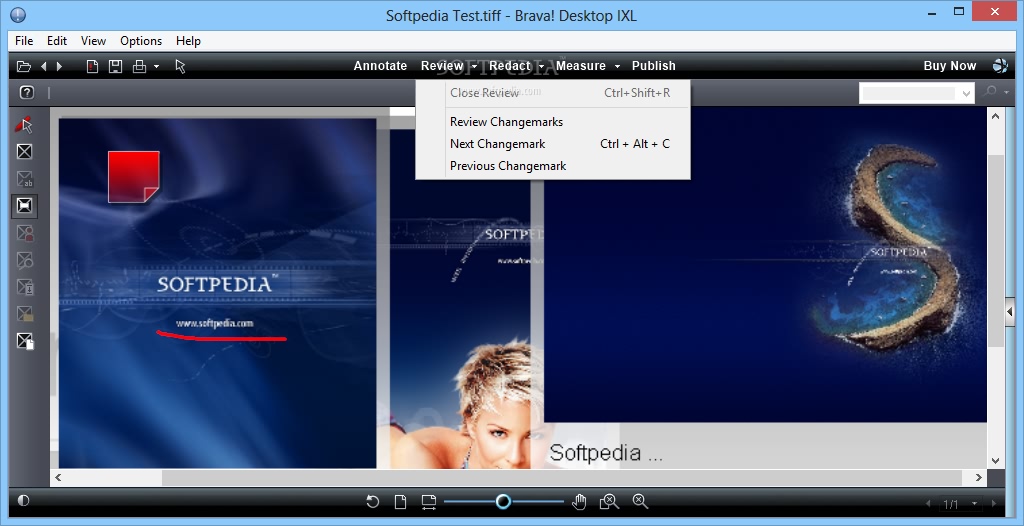1024x526 pixels.
Task: Click the redaction tool with person icon
Action: pyautogui.click(x=24, y=233)
